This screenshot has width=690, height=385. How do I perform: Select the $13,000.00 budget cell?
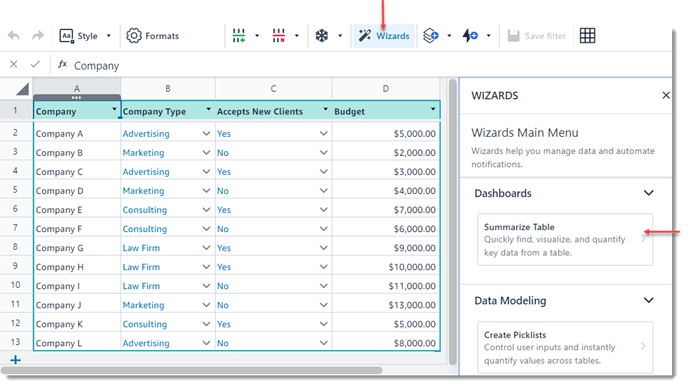[385, 305]
